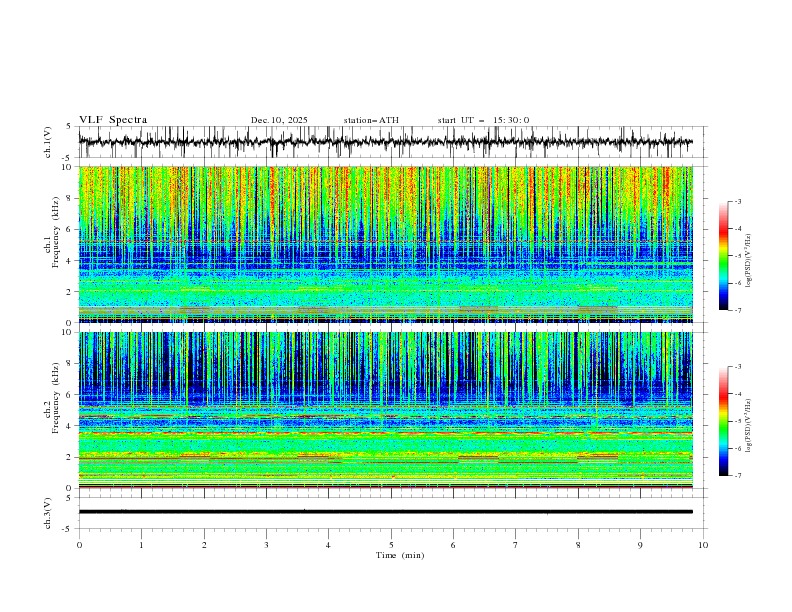Viewport: 792px width, 612px height.
Task: Click the "8" tick on the Time axis
Action: pos(578,545)
